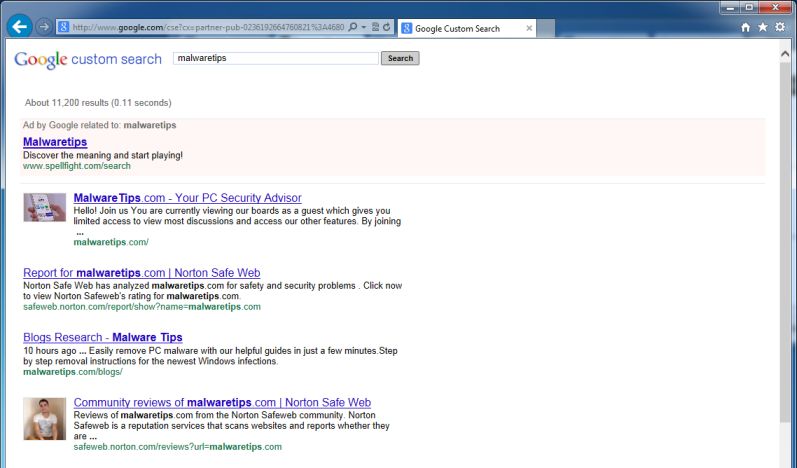
Task: Open MalwareTips.com - Your PC Security Advisor
Action: [188, 198]
